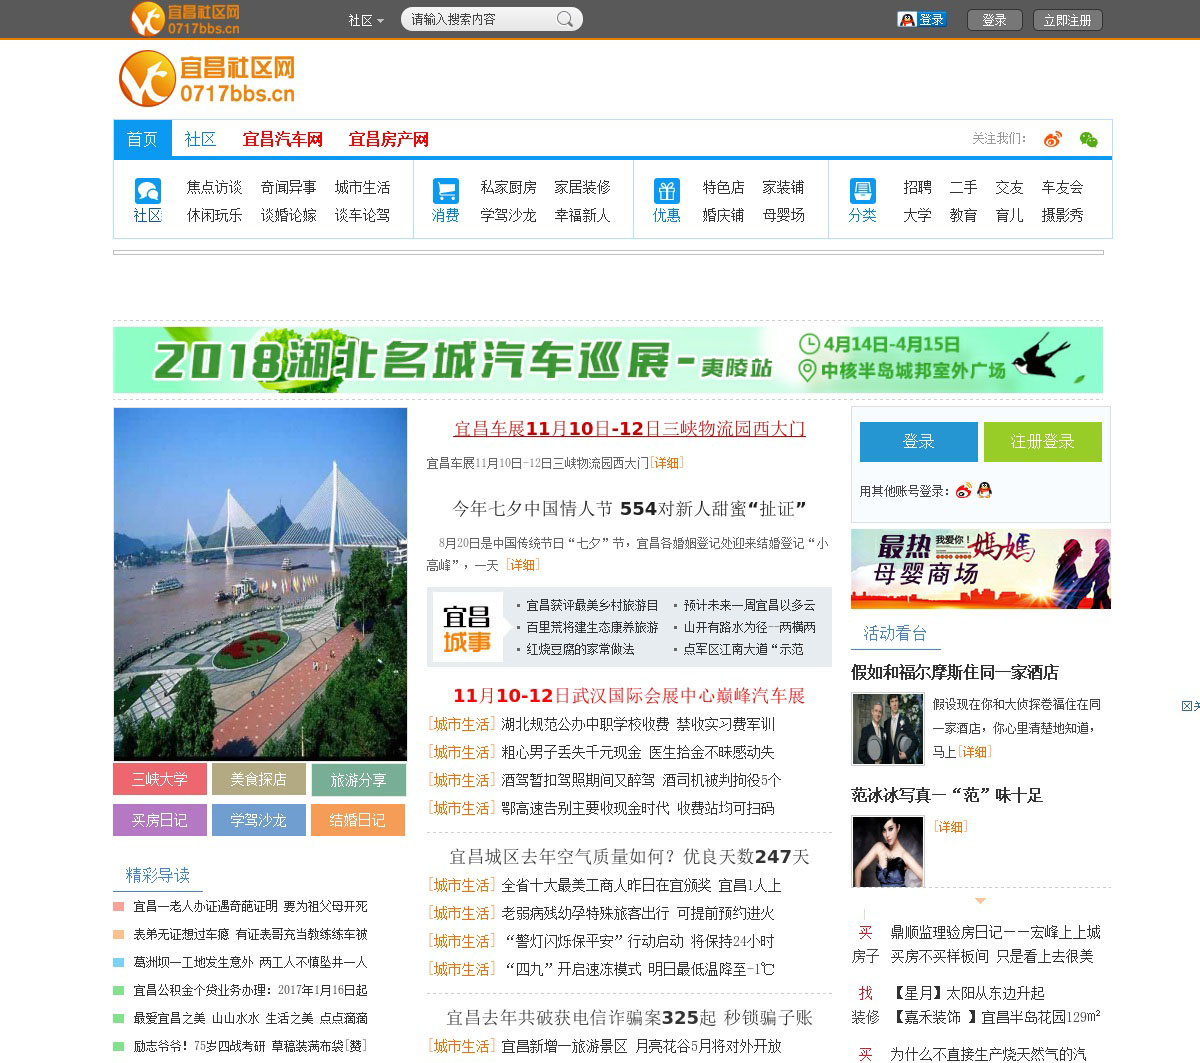Image resolution: width=1200 pixels, height=1063 pixels.
Task: Open the 宜昌获评最美乡村旅游目 link
Action: pos(592,605)
